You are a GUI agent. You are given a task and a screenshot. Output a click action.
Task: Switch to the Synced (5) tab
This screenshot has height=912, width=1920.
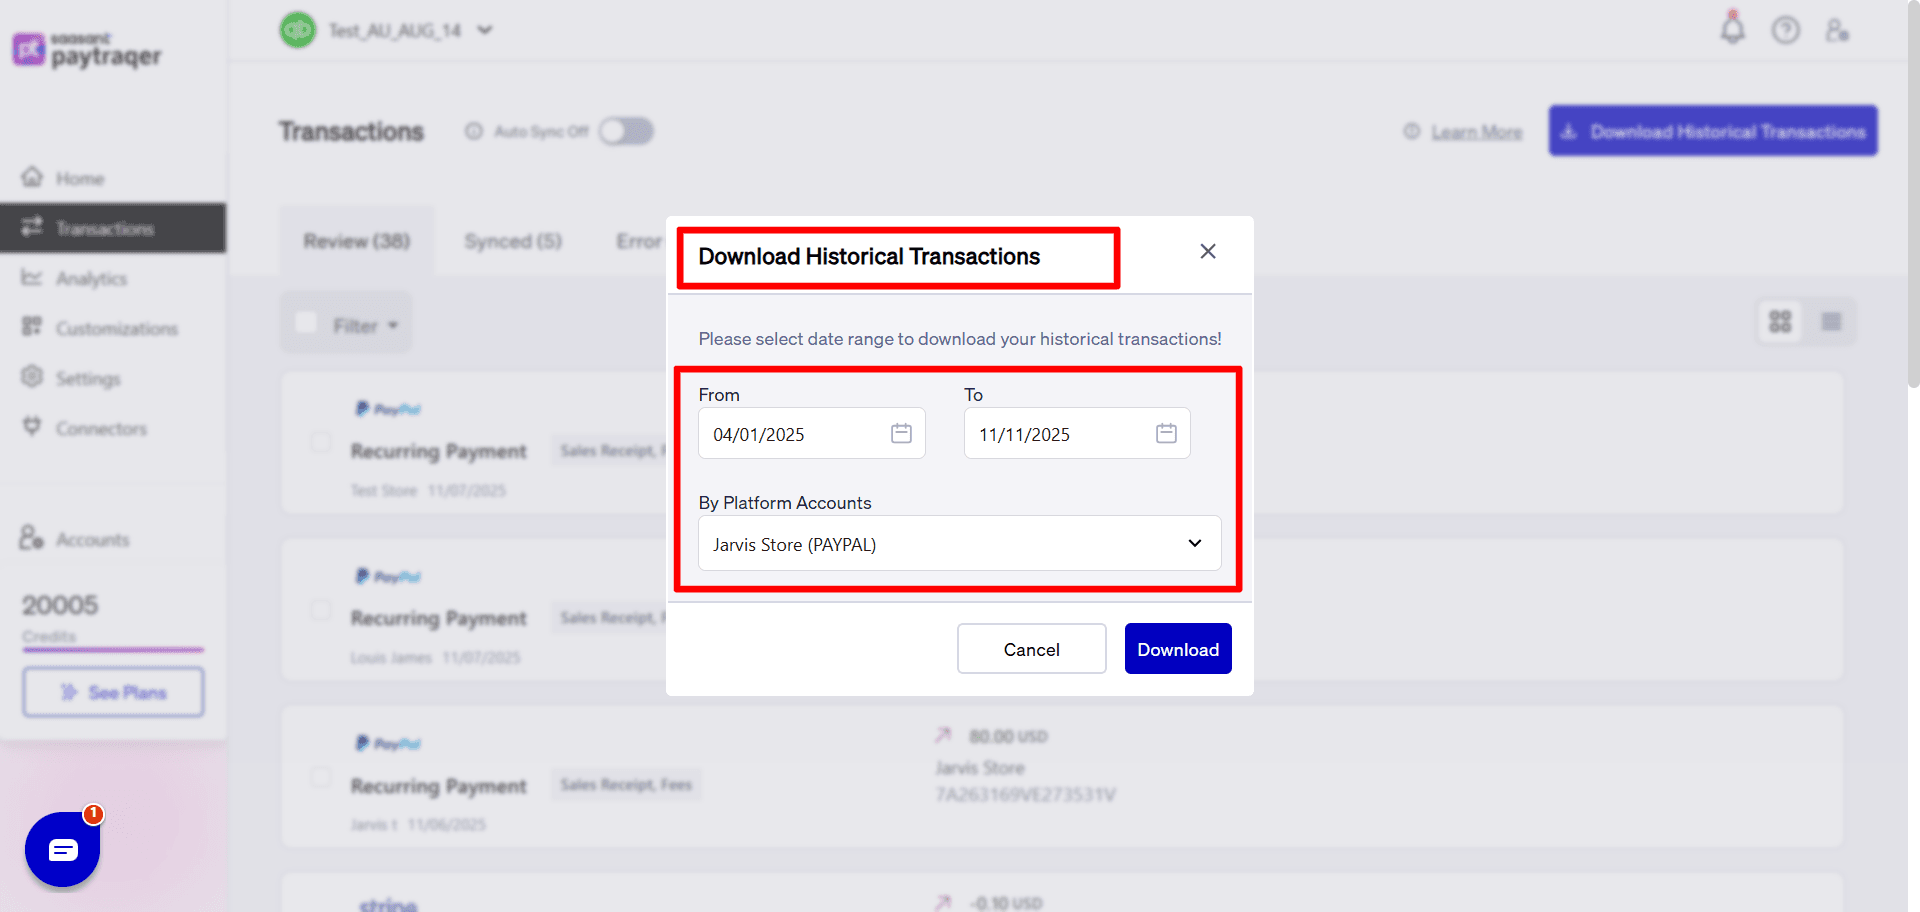pyautogui.click(x=512, y=240)
